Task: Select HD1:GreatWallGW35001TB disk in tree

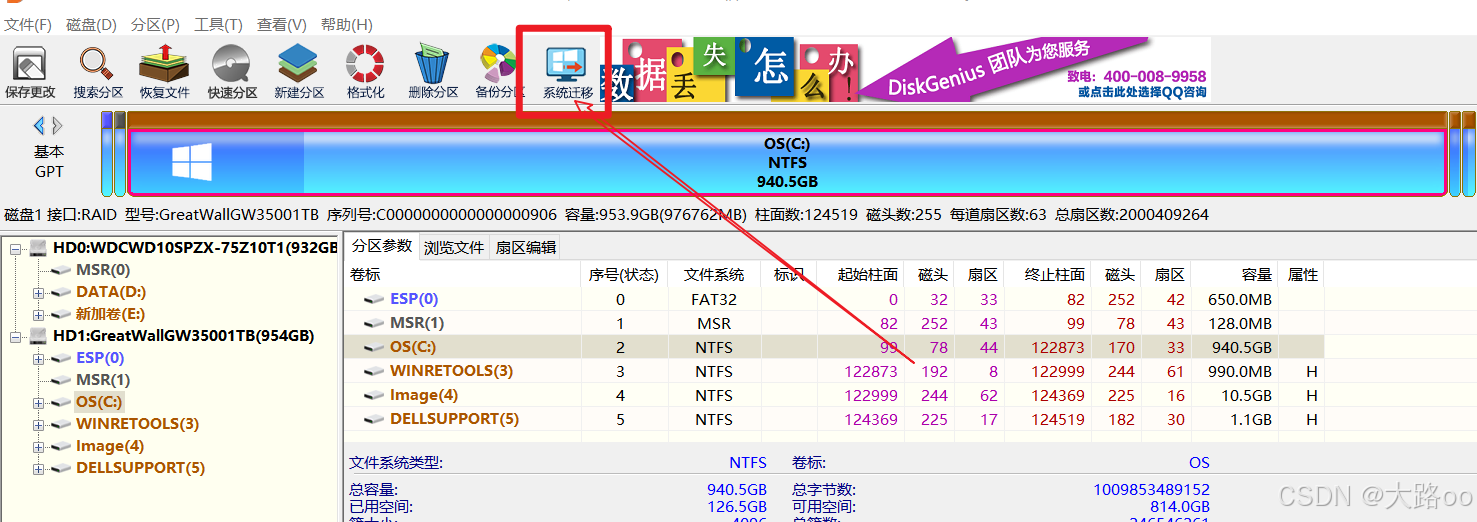Action: pos(184,336)
